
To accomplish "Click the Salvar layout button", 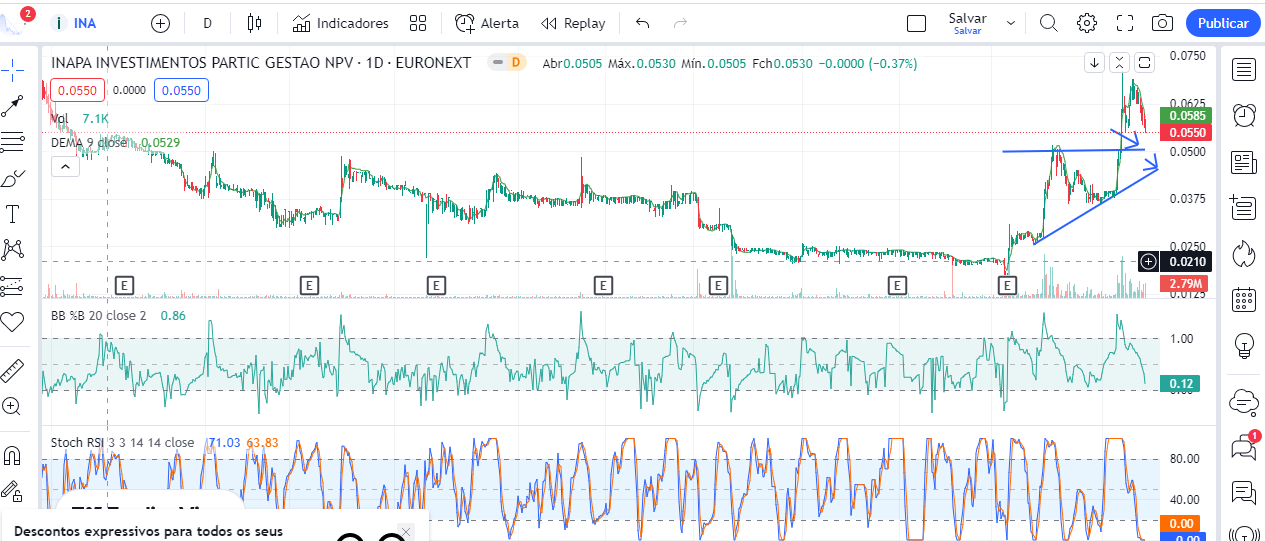I will [x=967, y=23].
